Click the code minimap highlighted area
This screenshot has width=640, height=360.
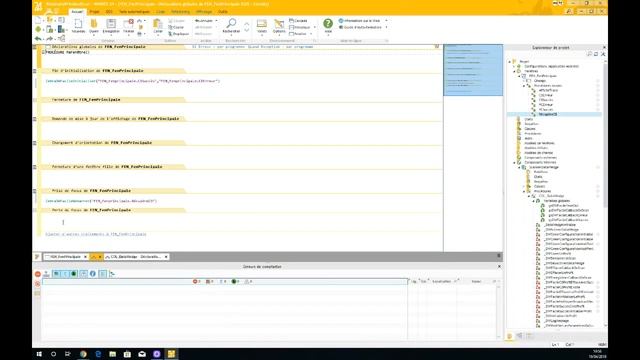(x=473, y=70)
